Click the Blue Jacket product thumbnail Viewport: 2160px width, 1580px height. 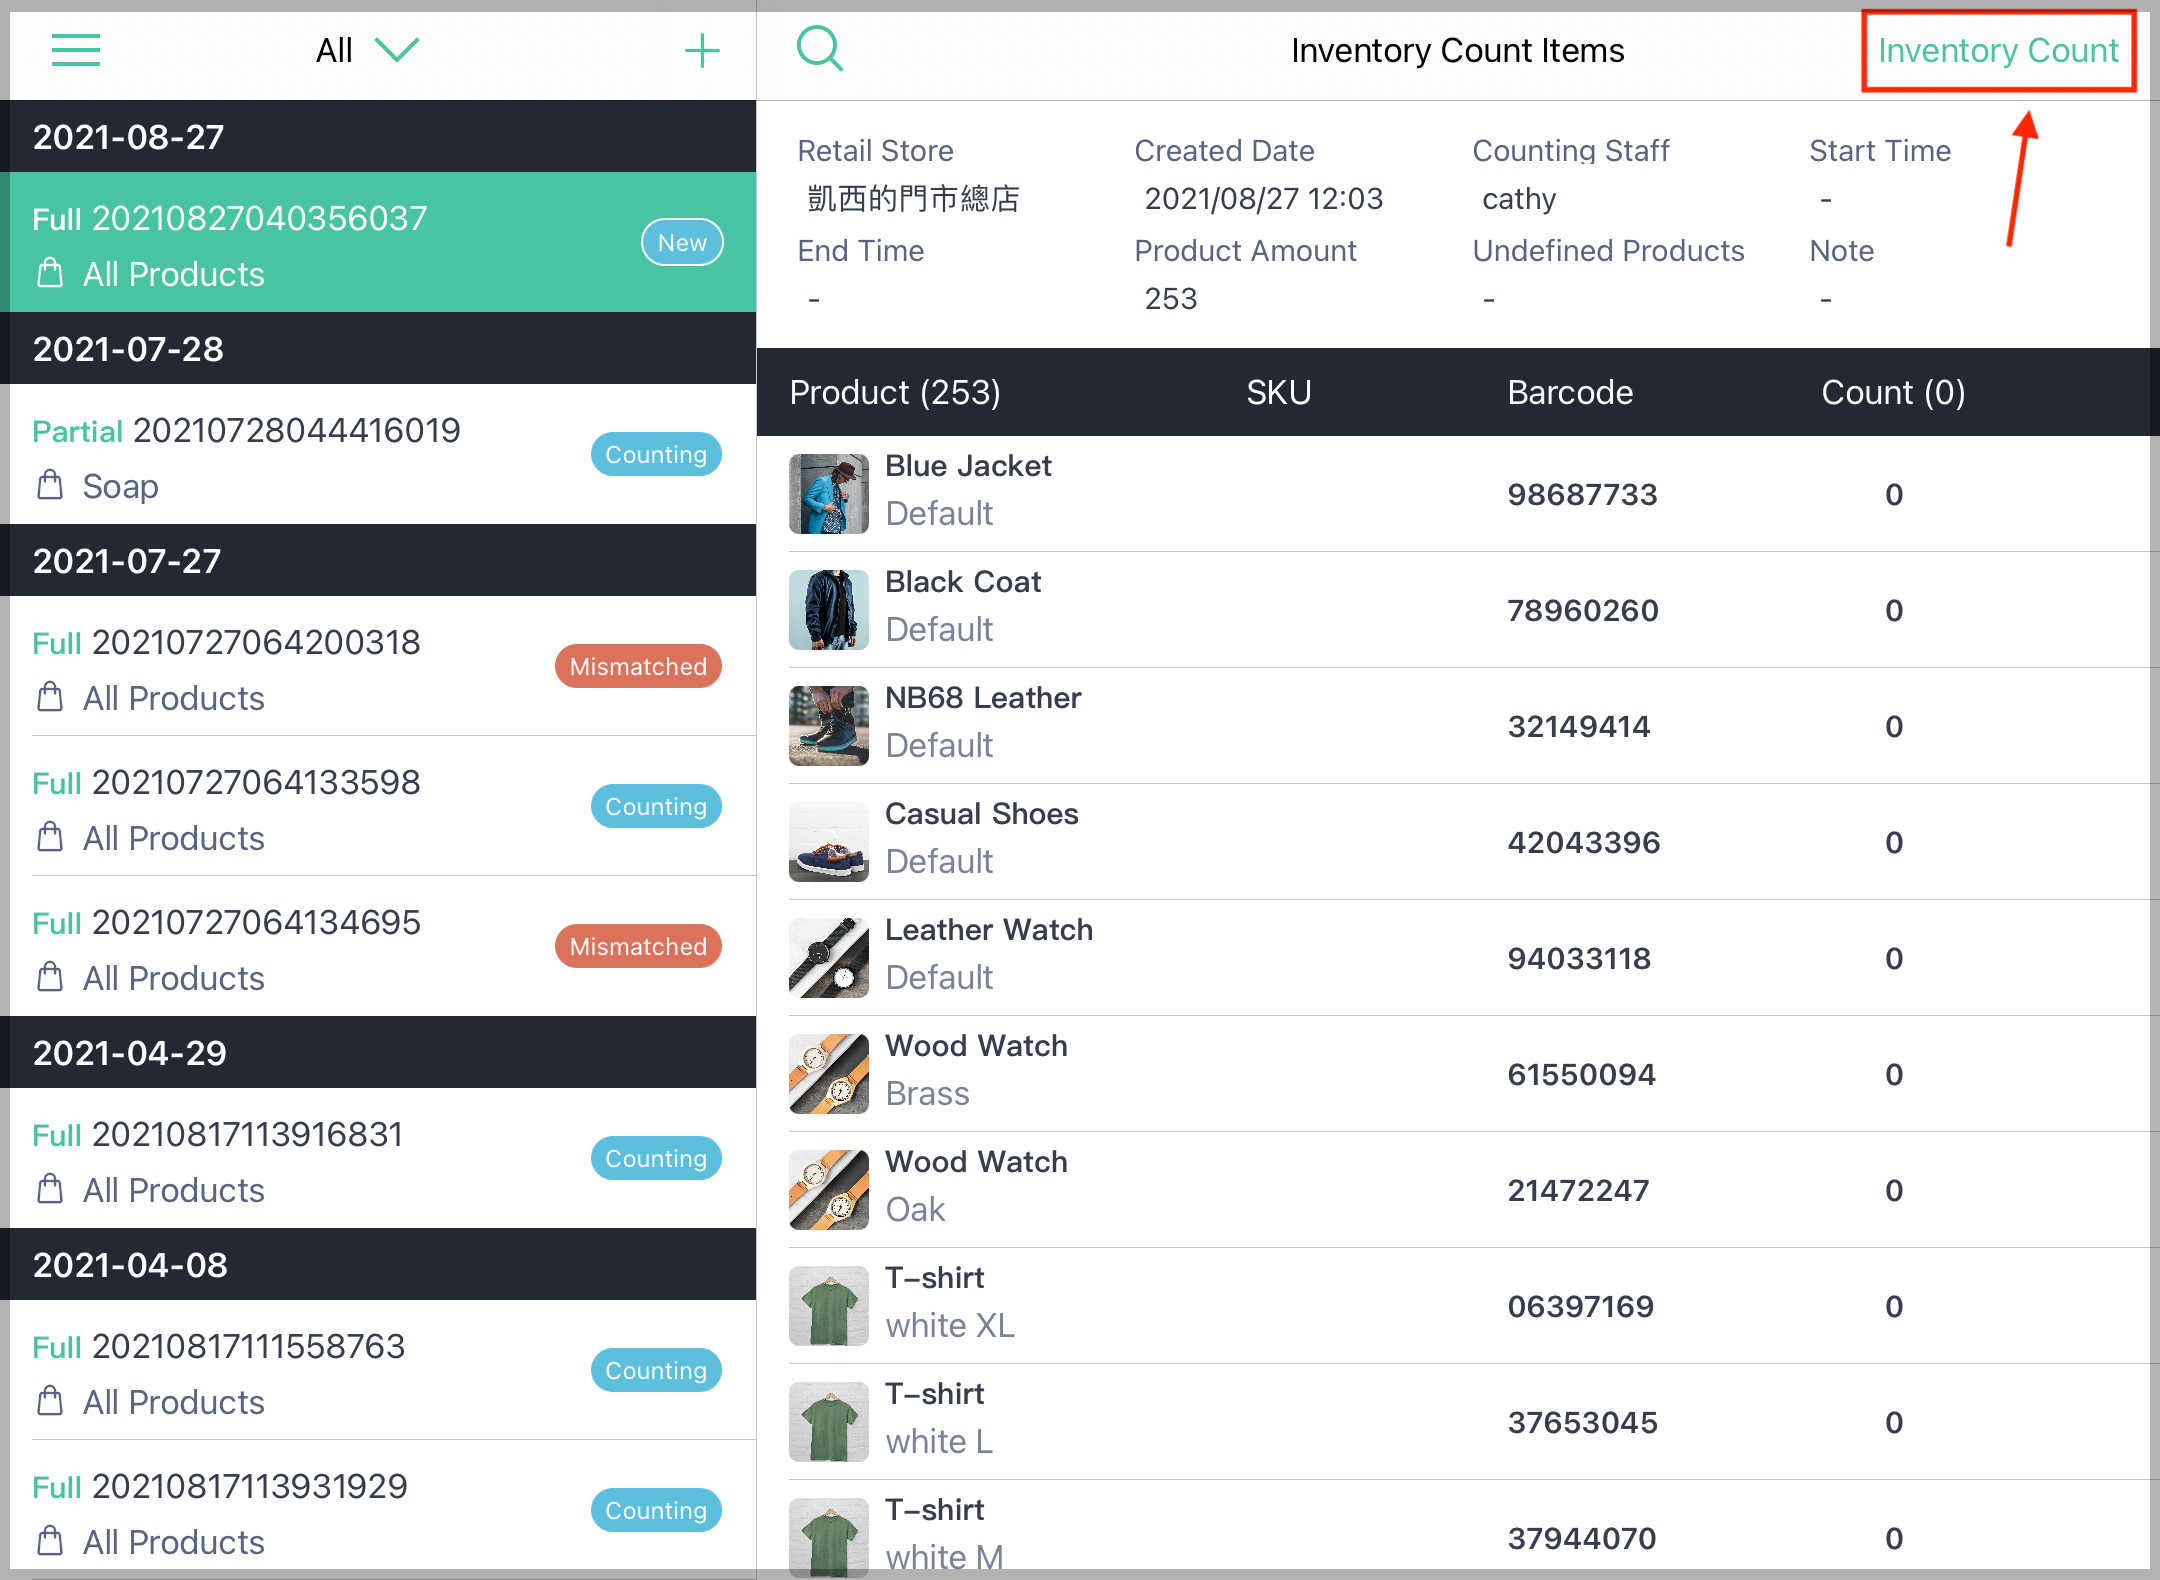pyautogui.click(x=828, y=493)
